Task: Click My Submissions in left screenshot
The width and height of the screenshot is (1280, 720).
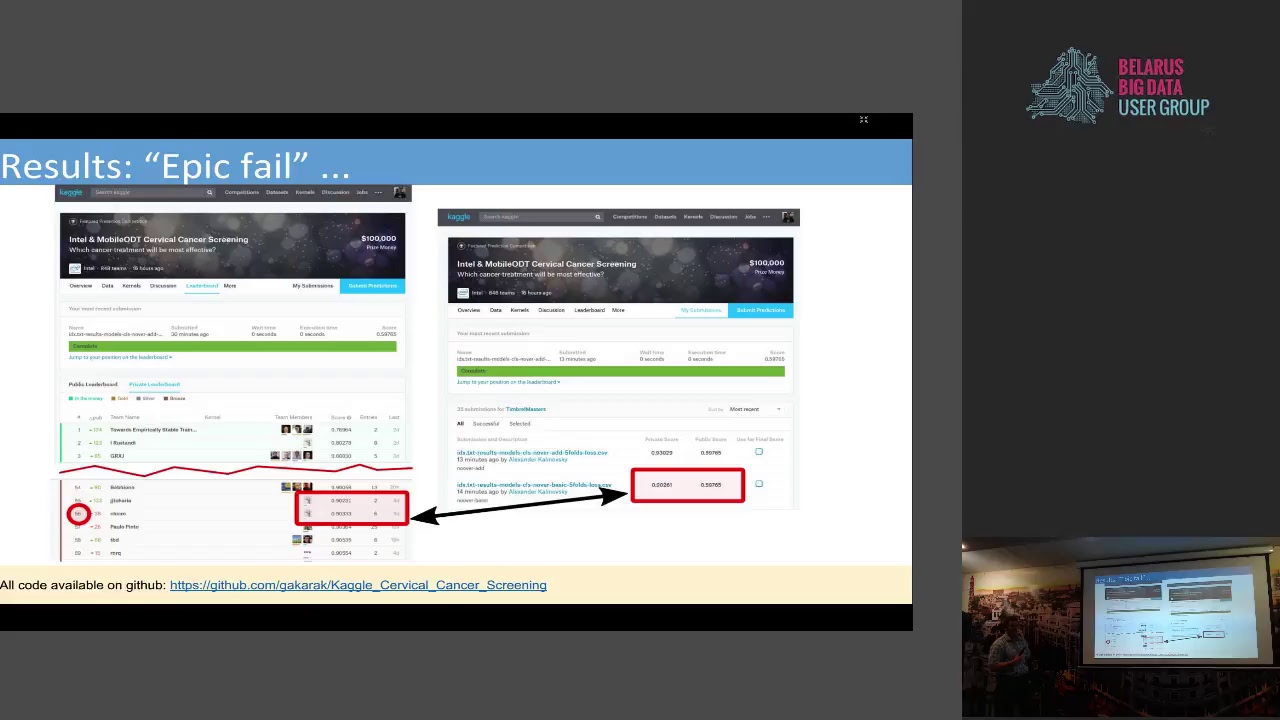Action: (x=313, y=286)
